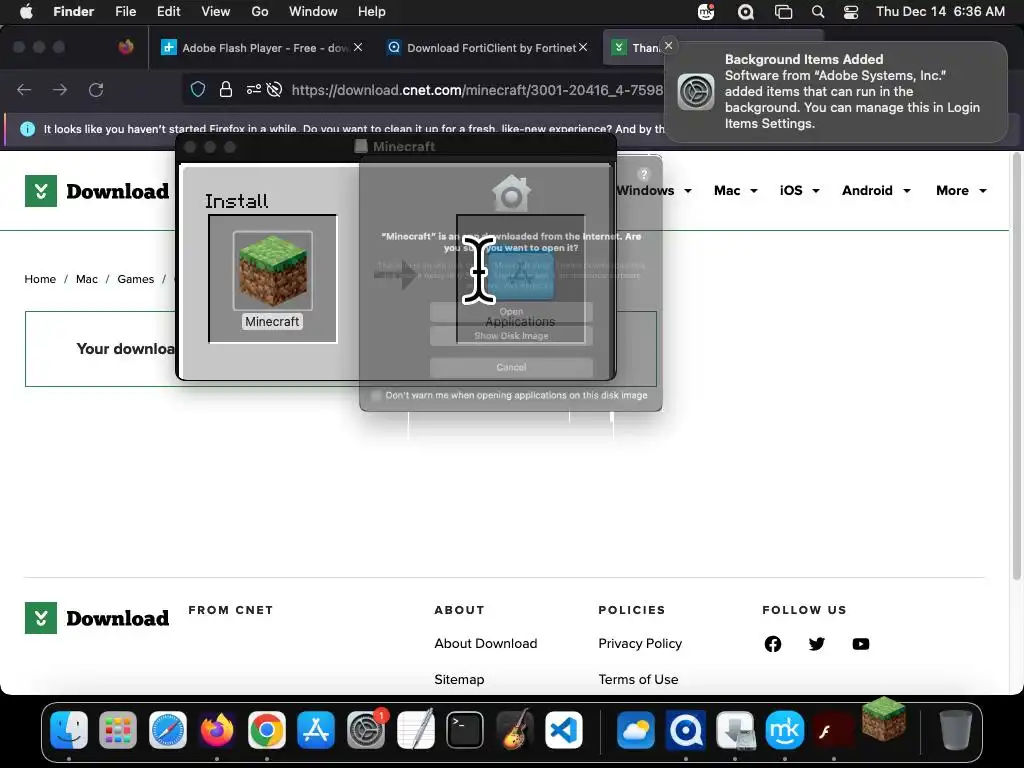The image size is (1024, 768).
Task: Open the Edit menu
Action: pos(168,11)
